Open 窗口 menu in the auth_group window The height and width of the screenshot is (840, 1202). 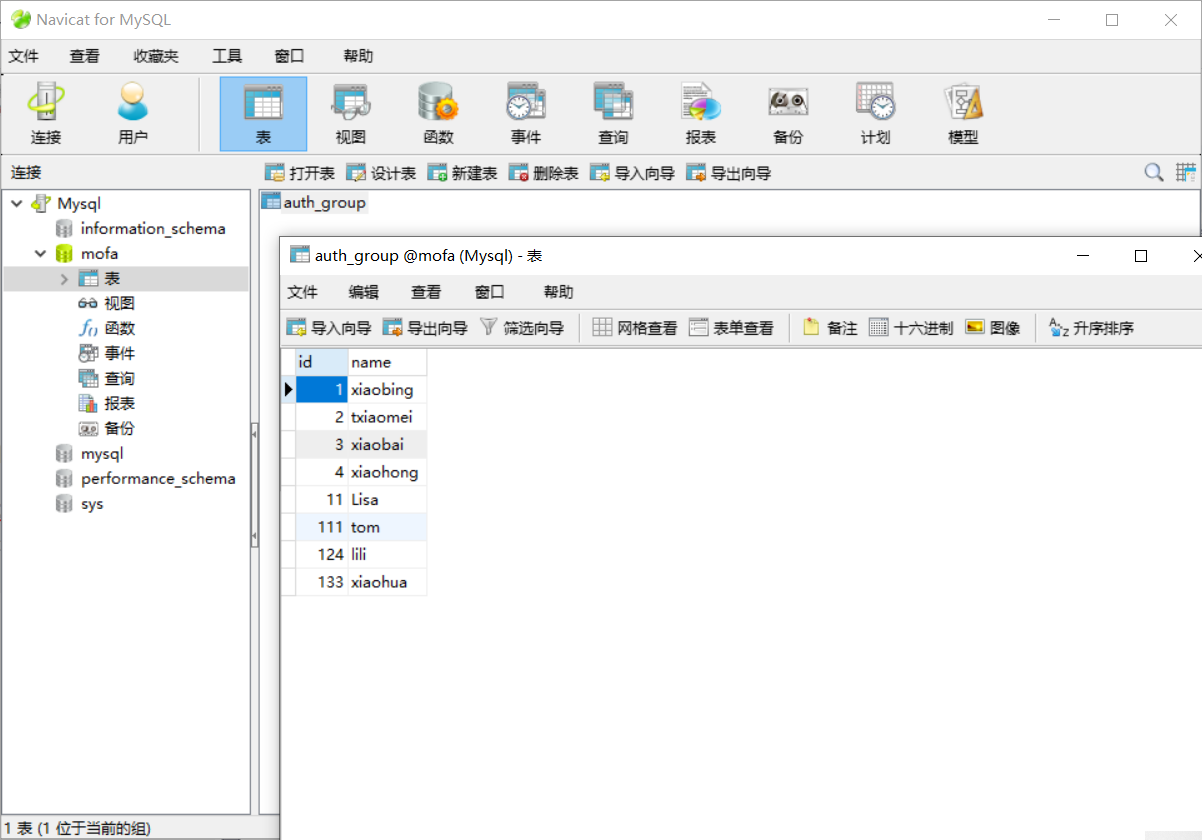(x=489, y=292)
